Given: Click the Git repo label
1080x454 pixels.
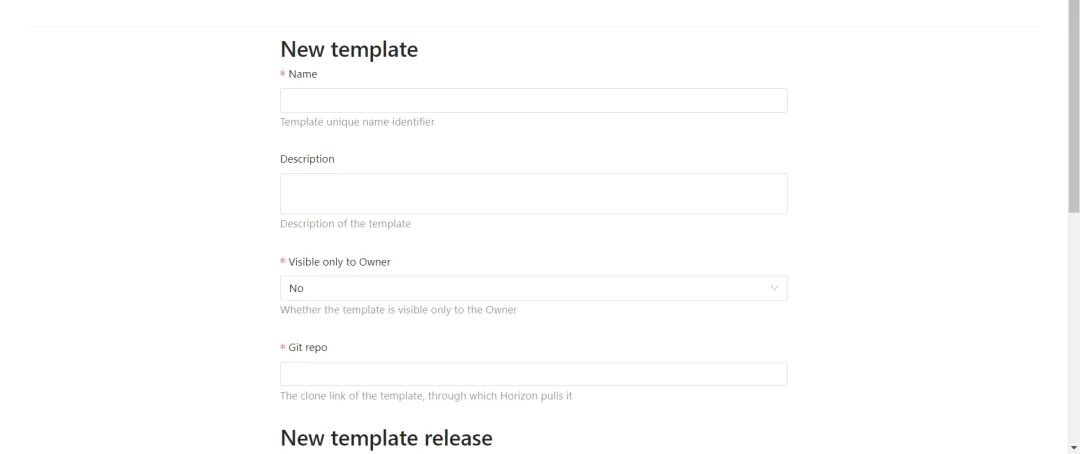Looking at the screenshot, I should [308, 347].
